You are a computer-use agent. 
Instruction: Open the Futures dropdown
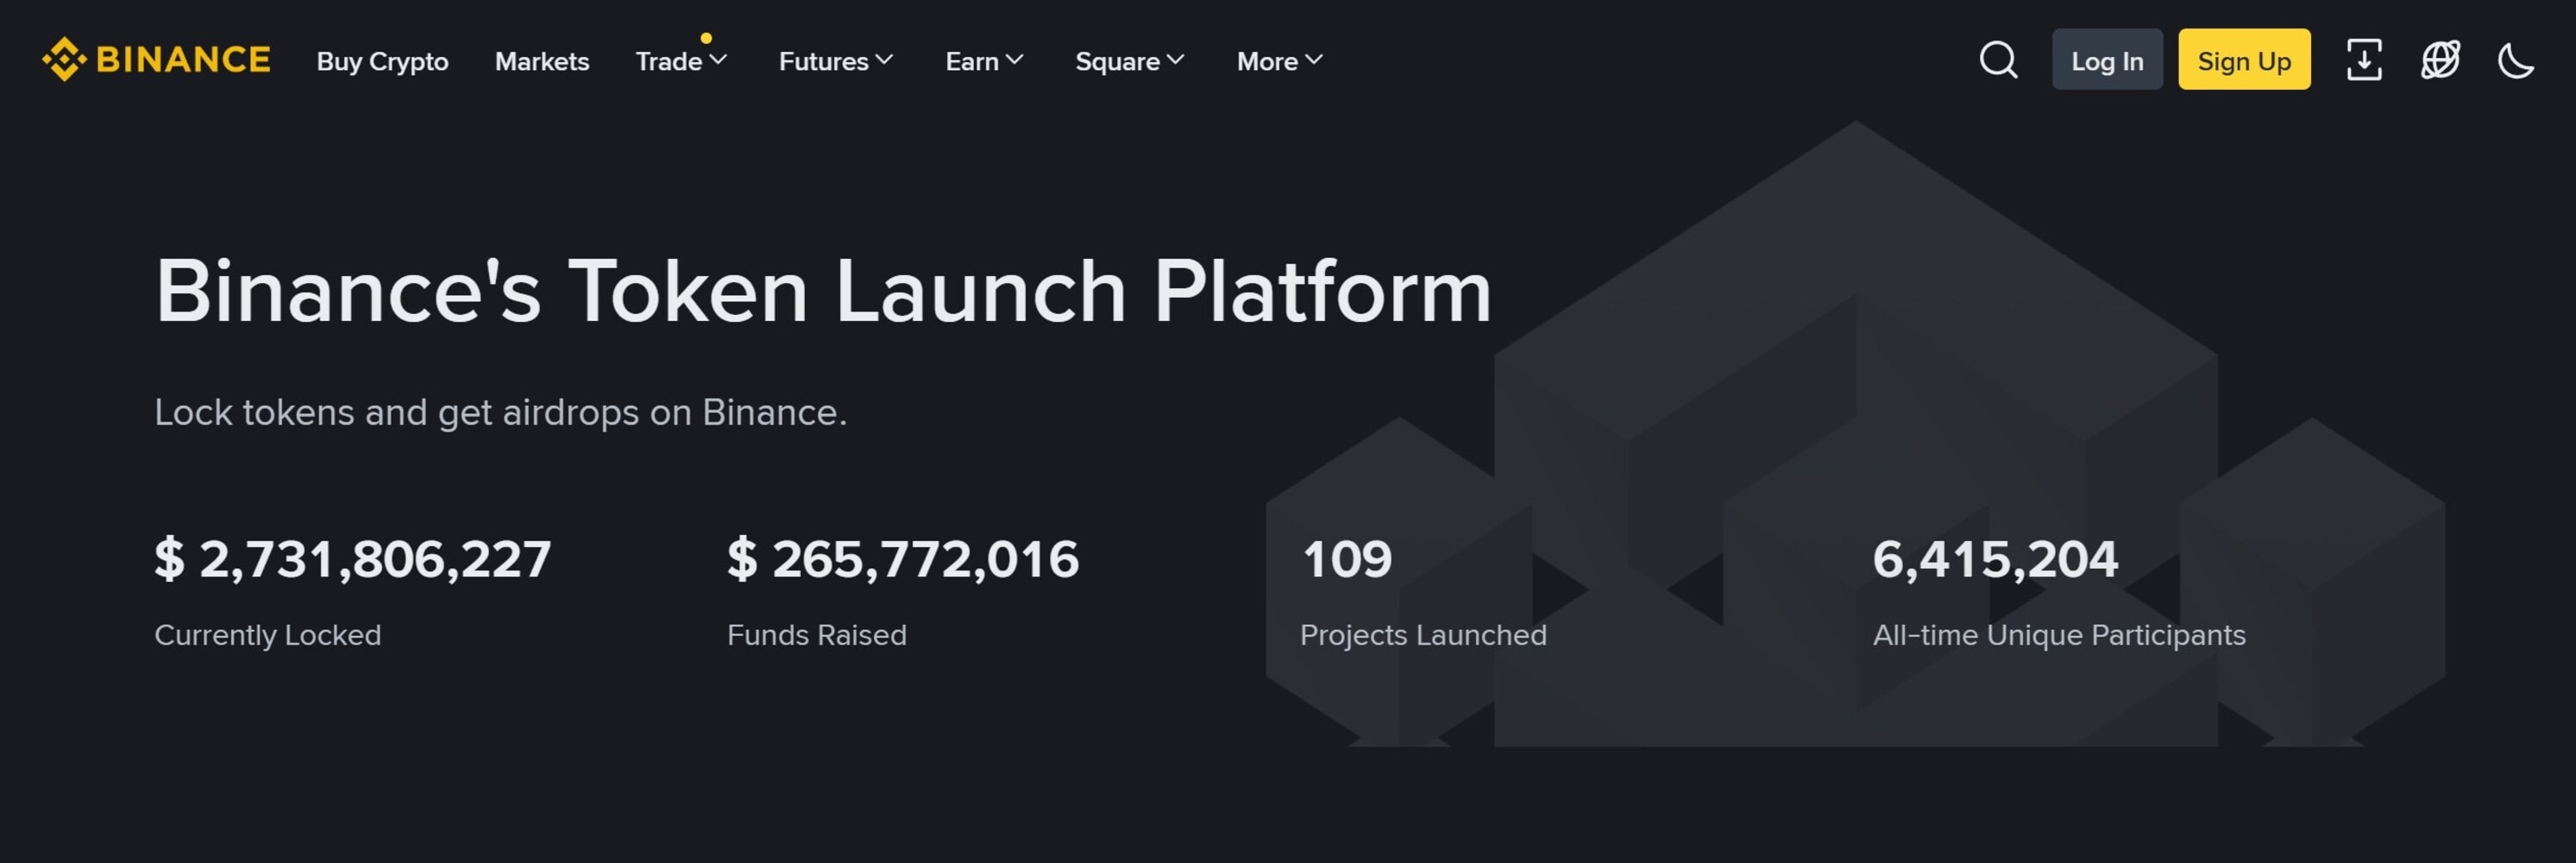pos(835,61)
